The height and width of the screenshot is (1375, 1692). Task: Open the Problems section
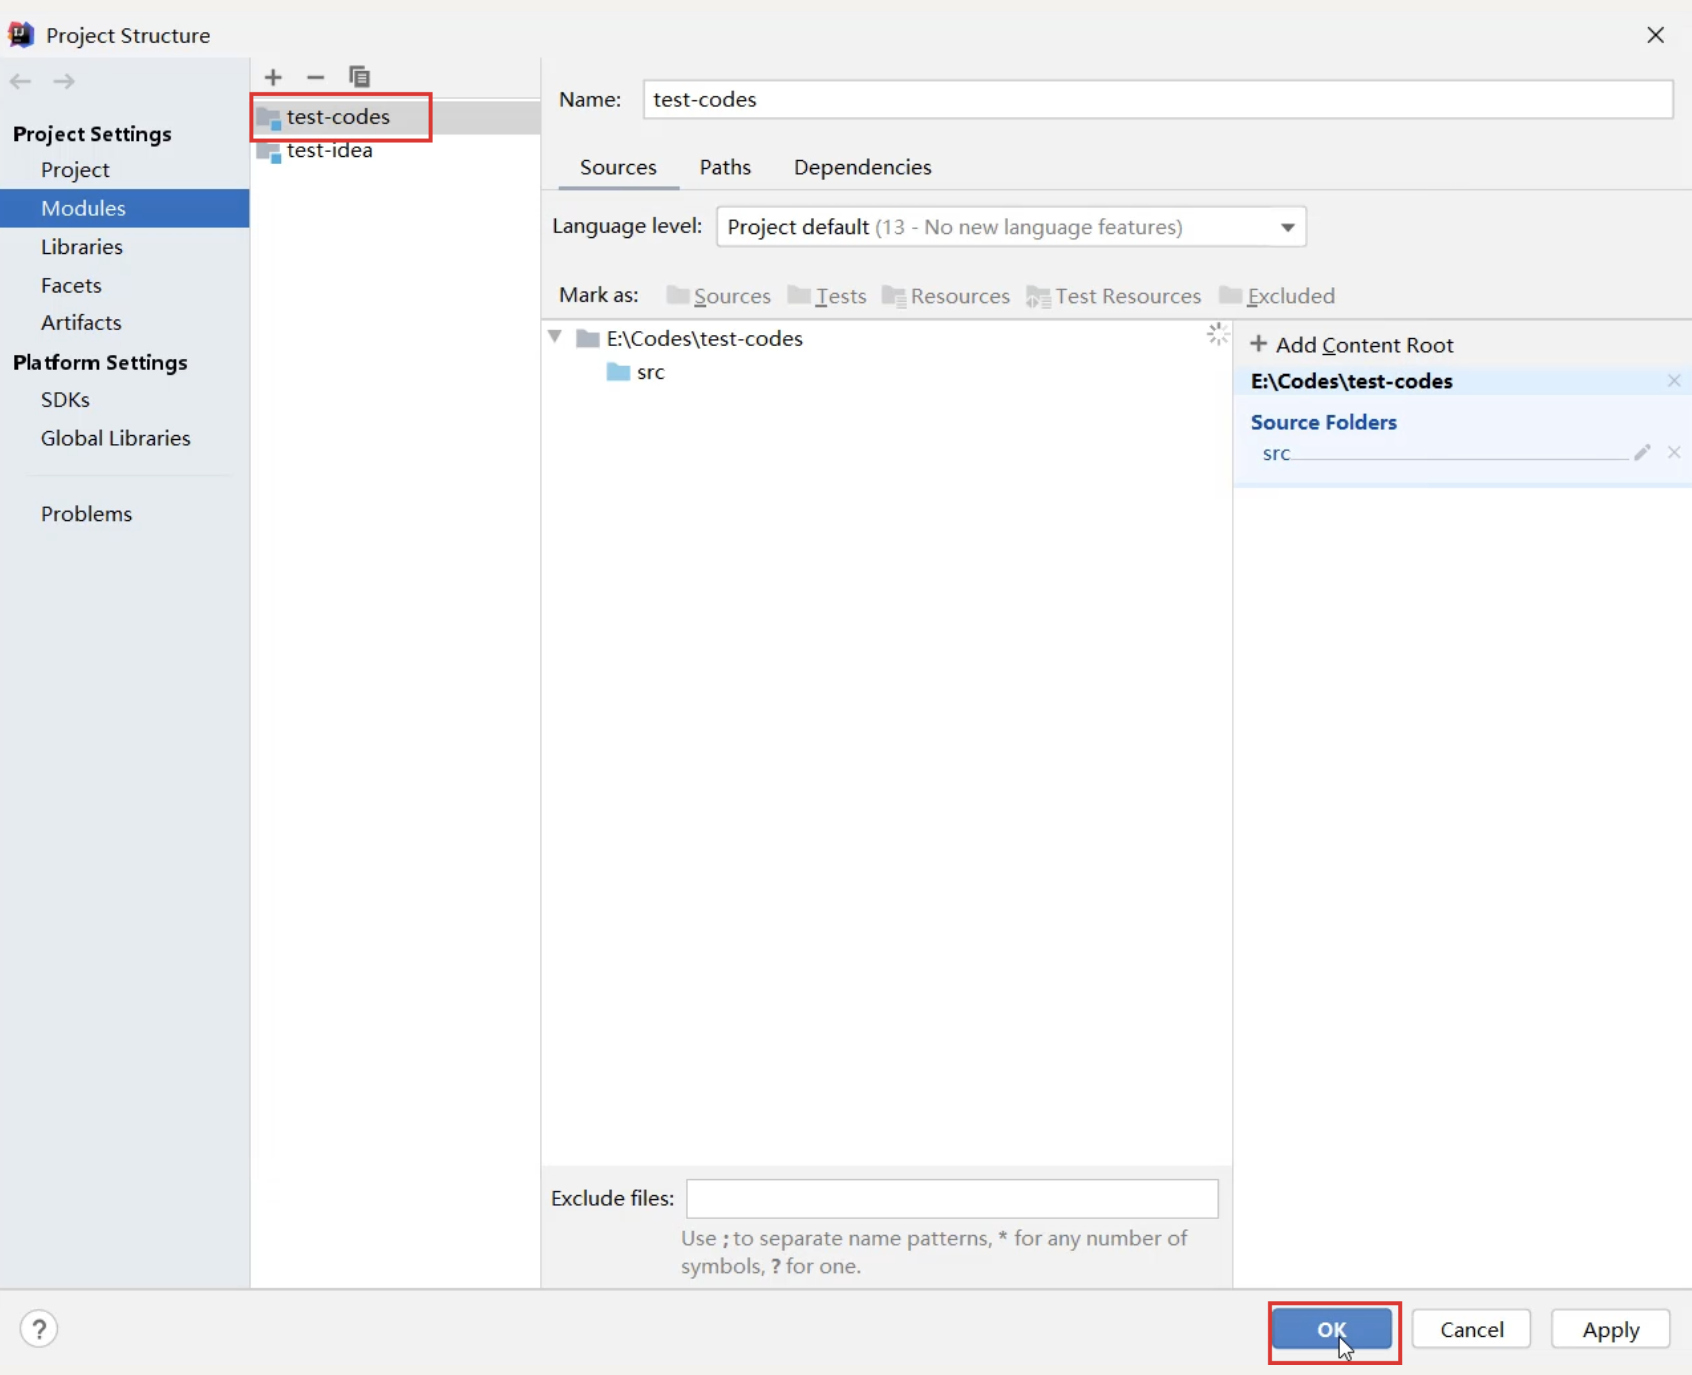click(86, 514)
